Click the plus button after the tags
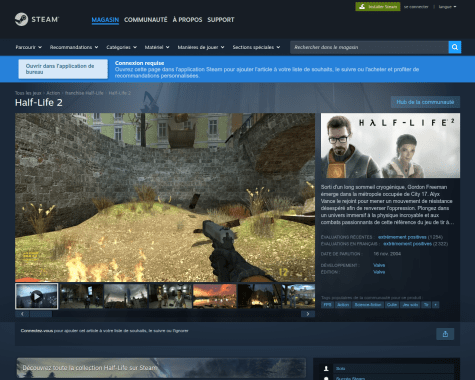The image size is (475, 380). tap(435, 305)
